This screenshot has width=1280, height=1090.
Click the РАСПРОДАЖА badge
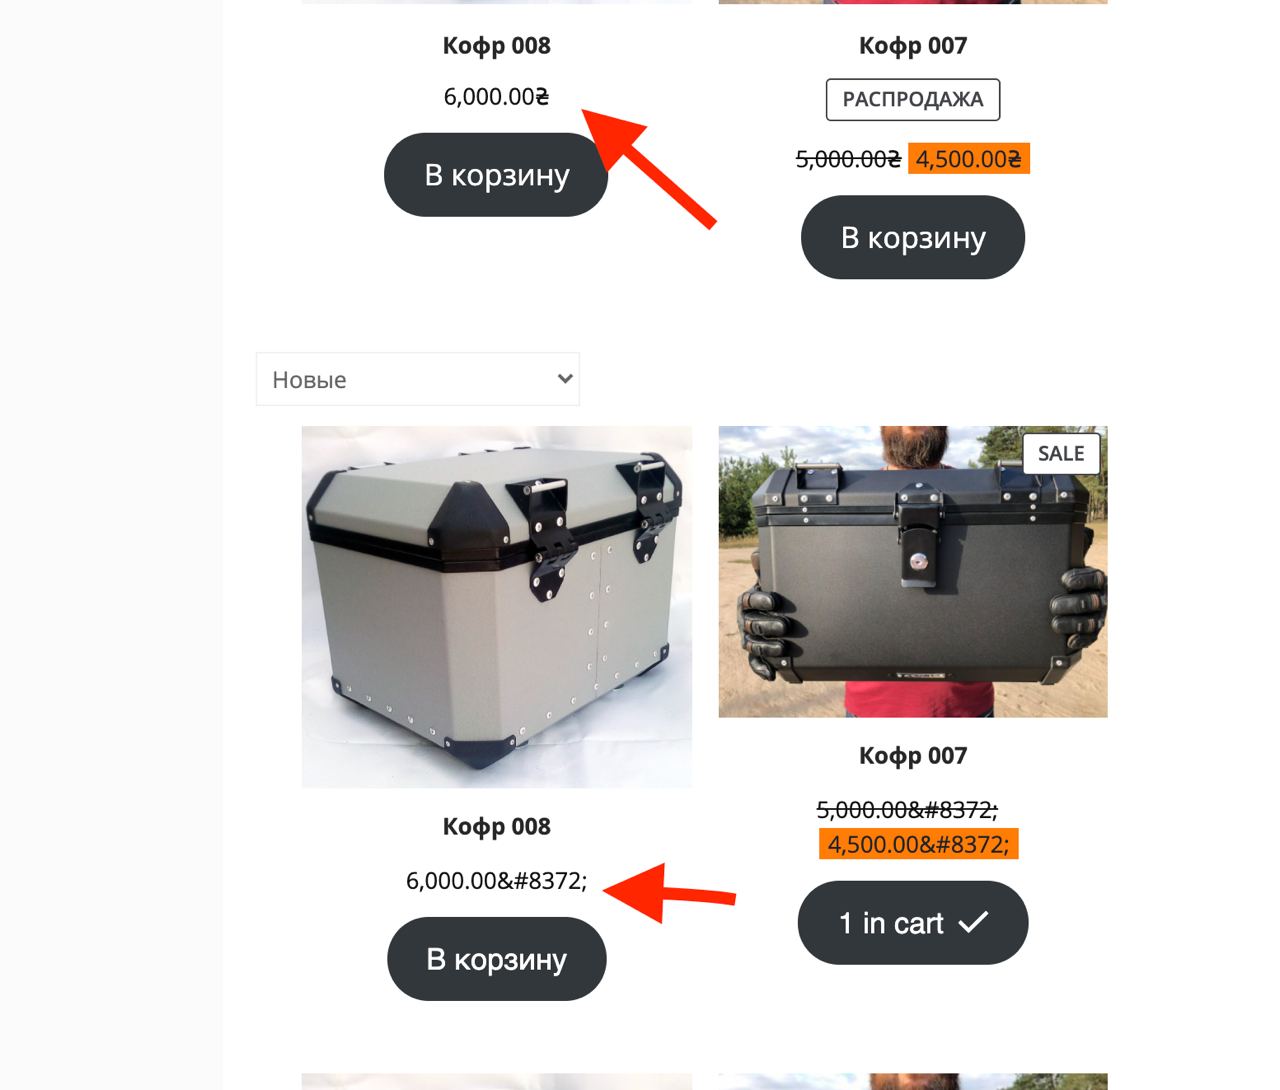click(x=913, y=100)
